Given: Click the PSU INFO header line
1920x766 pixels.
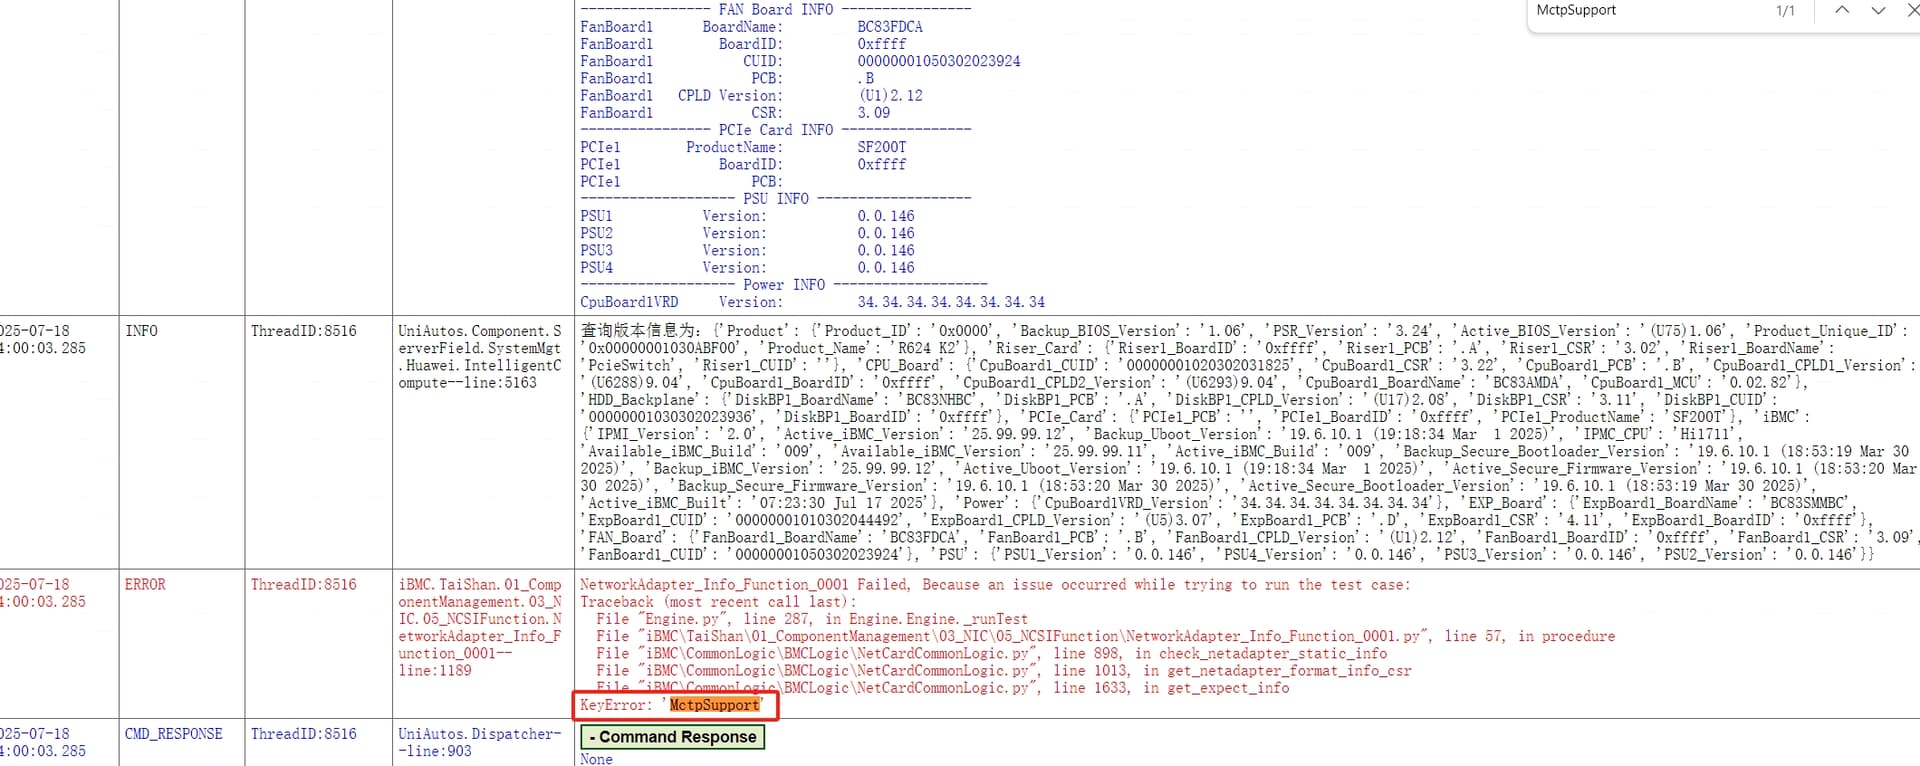Looking at the screenshot, I should (775, 199).
